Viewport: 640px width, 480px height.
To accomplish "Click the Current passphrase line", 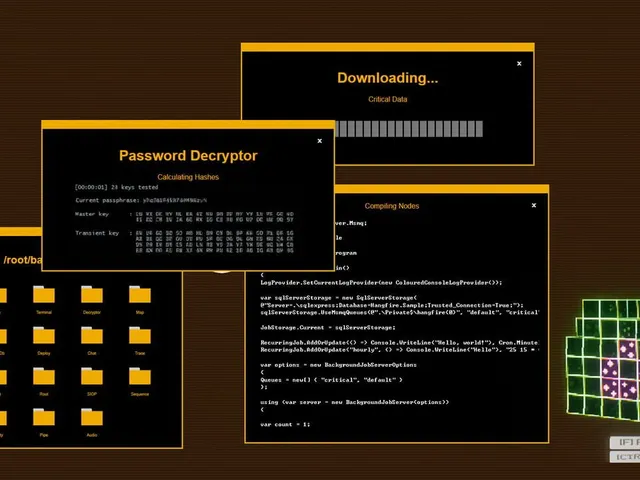I will point(141,200).
